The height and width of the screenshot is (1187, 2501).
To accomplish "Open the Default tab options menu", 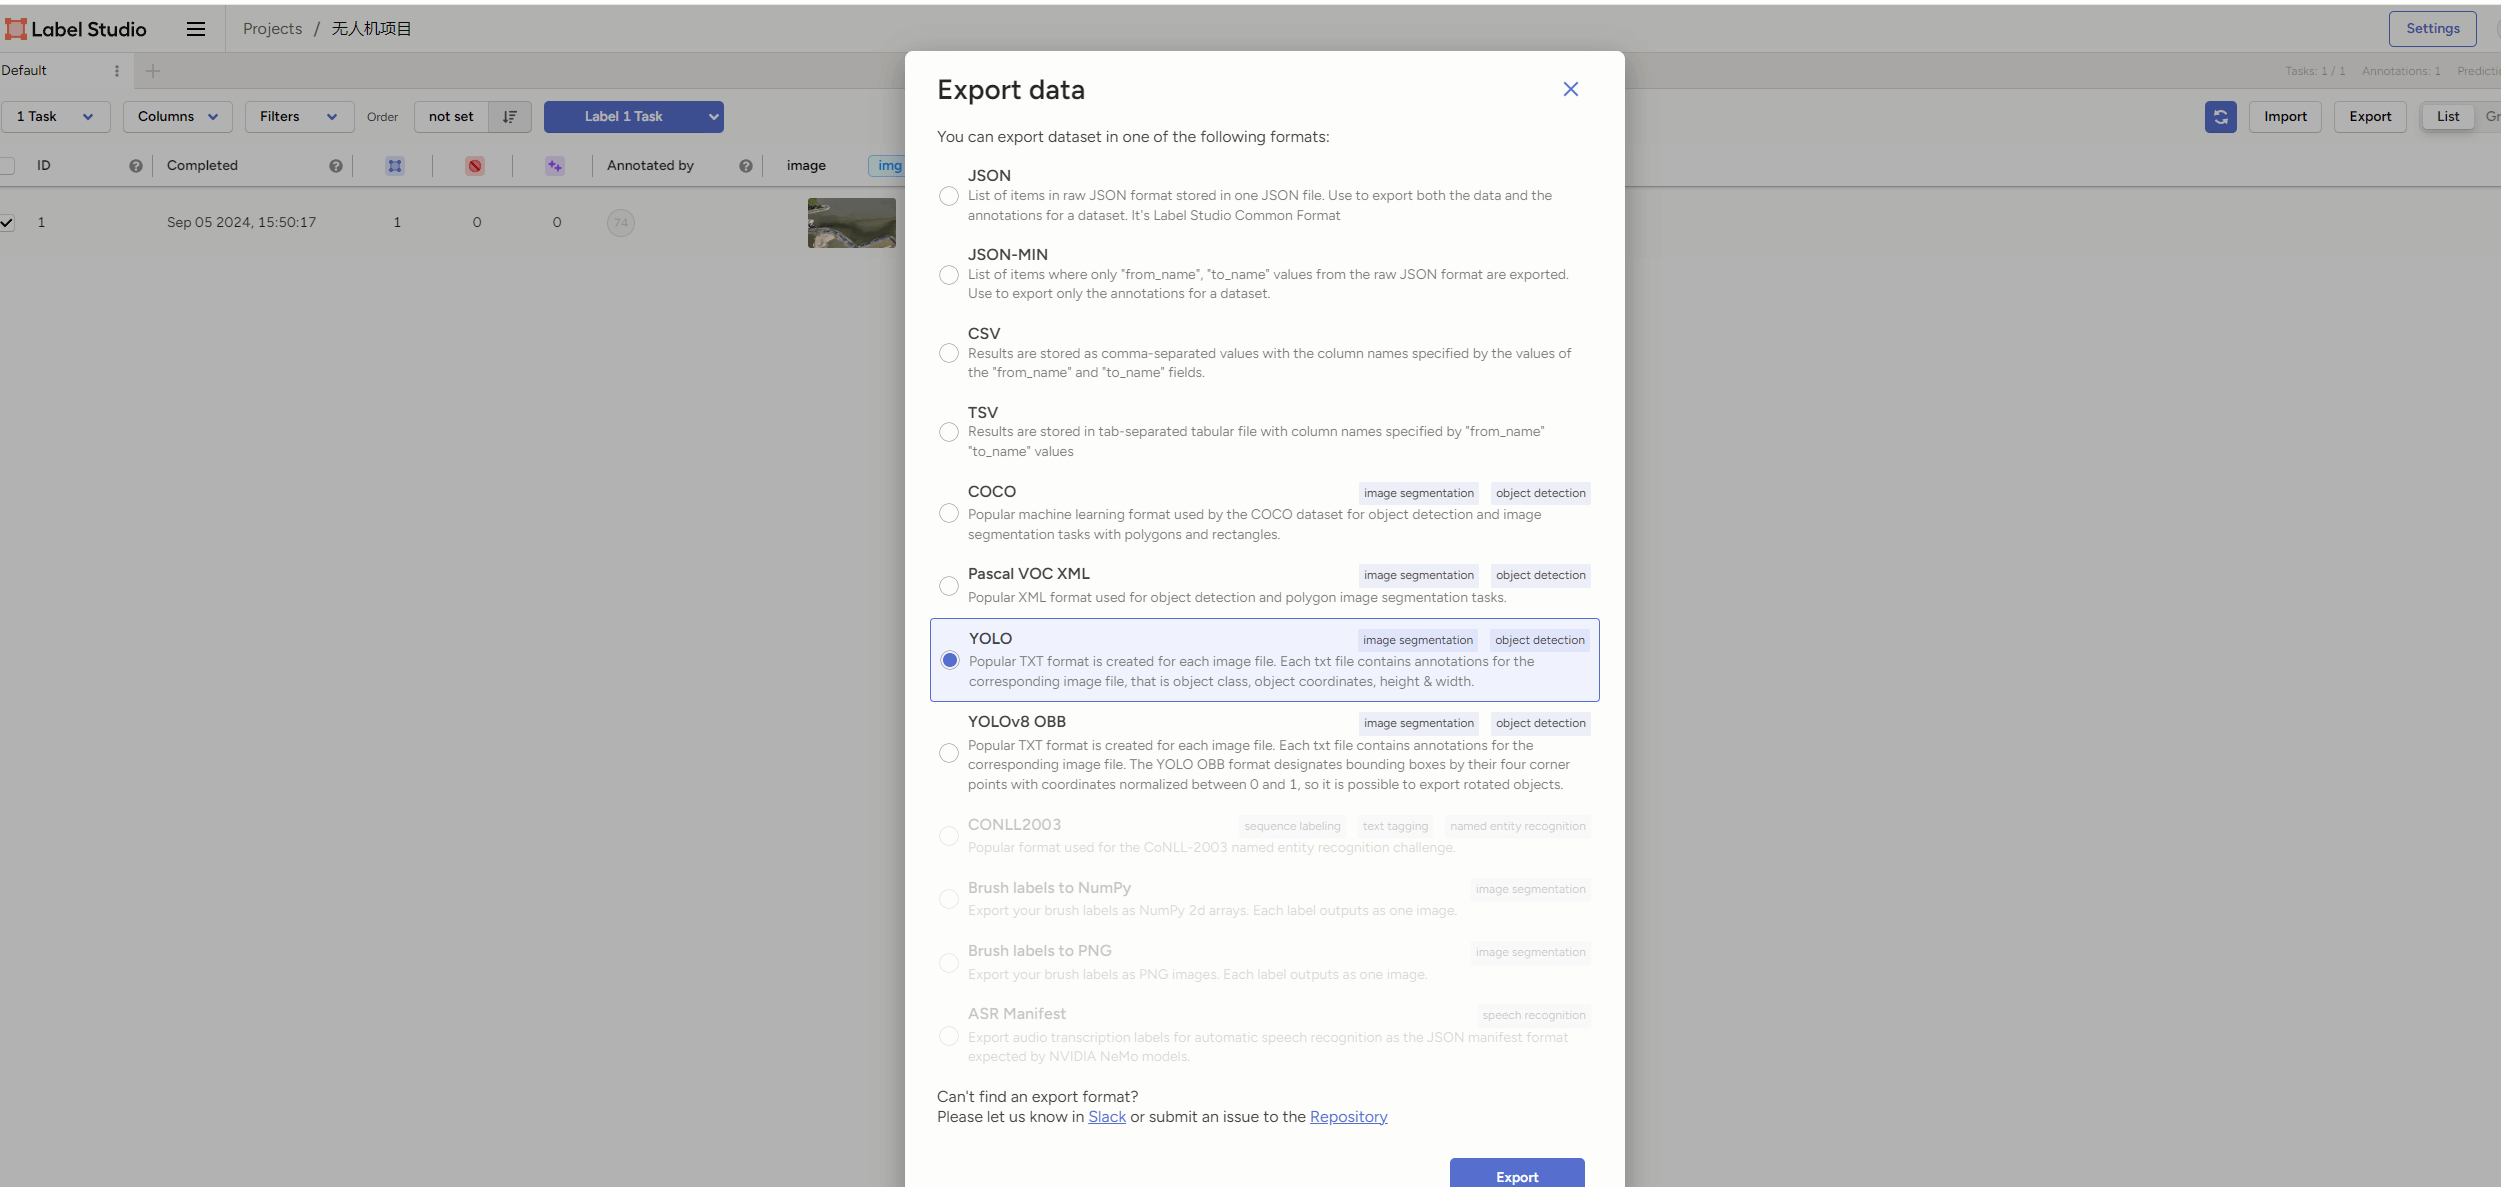I will pyautogui.click(x=117, y=71).
